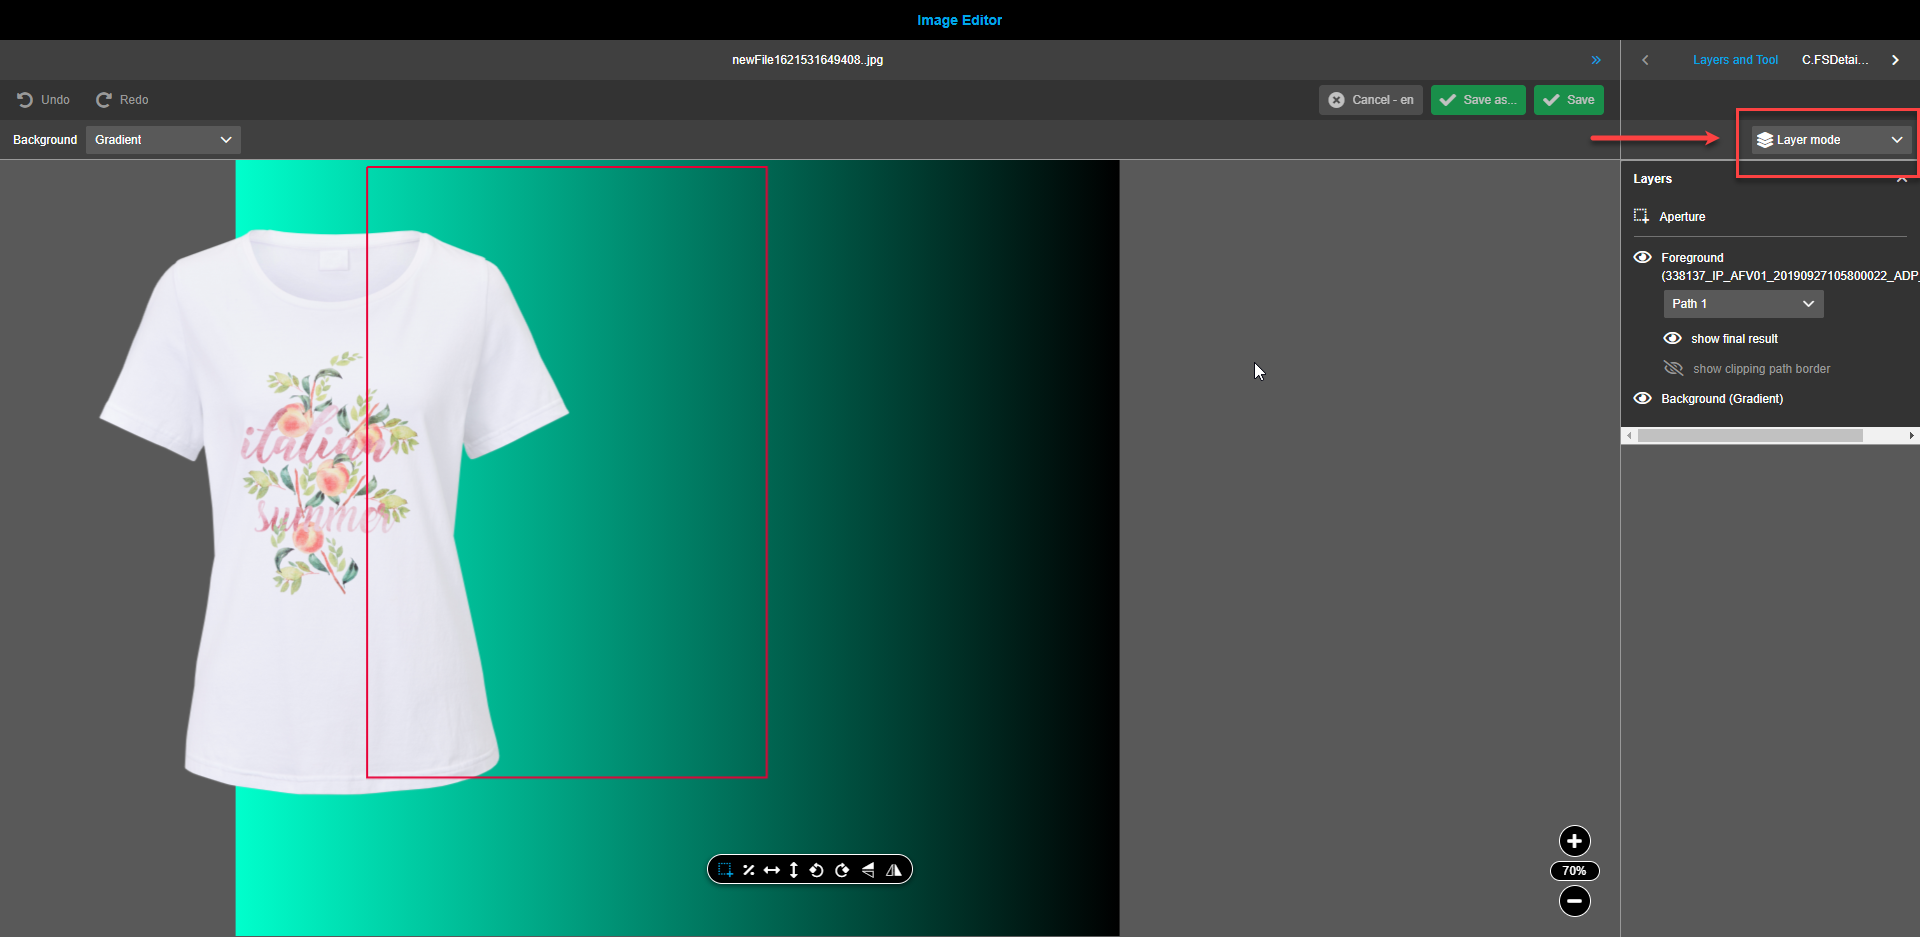Screen dimensions: 1920x937
Task: Flip the image horizontally using the mirror icon
Action: [894, 869]
